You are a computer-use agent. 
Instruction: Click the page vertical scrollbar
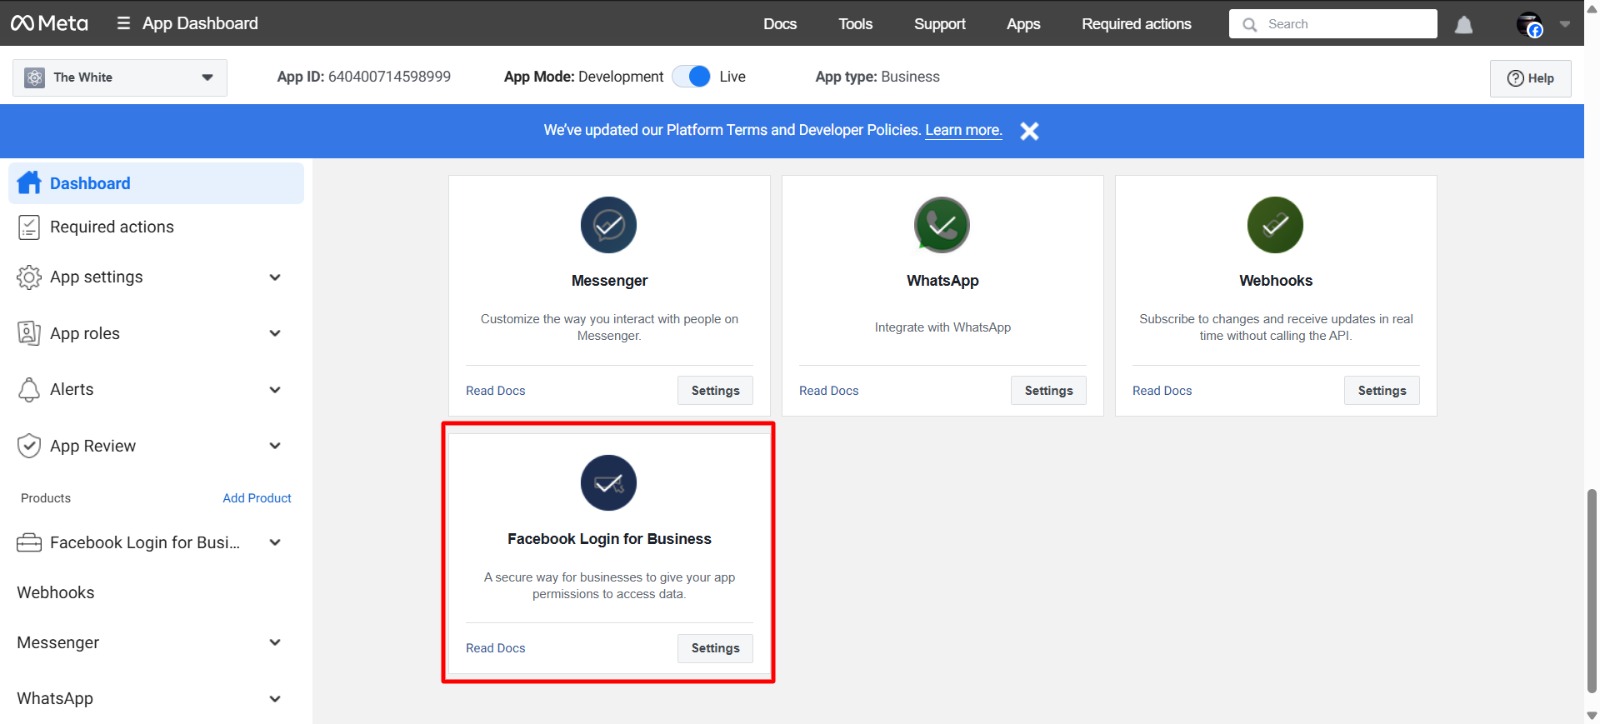tap(1591, 590)
